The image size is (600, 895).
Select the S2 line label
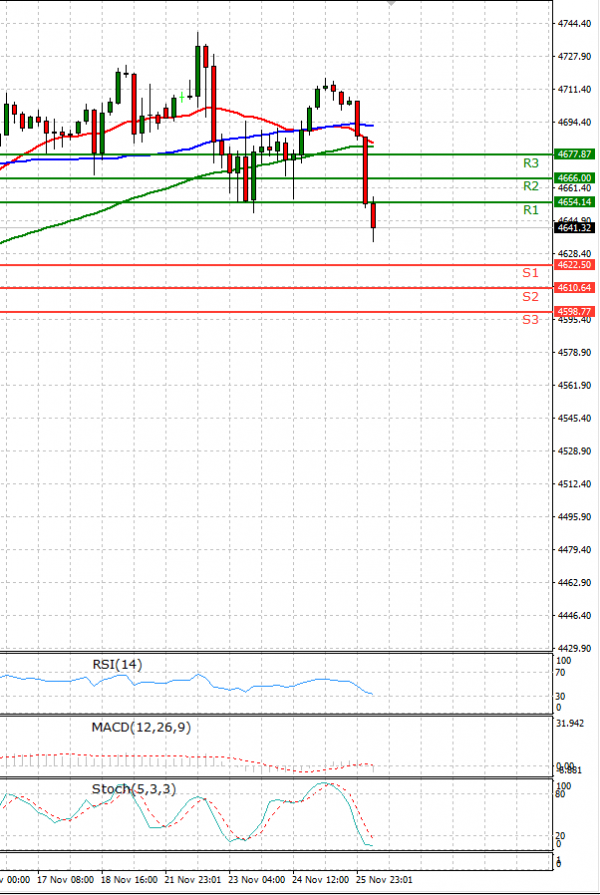point(530,297)
